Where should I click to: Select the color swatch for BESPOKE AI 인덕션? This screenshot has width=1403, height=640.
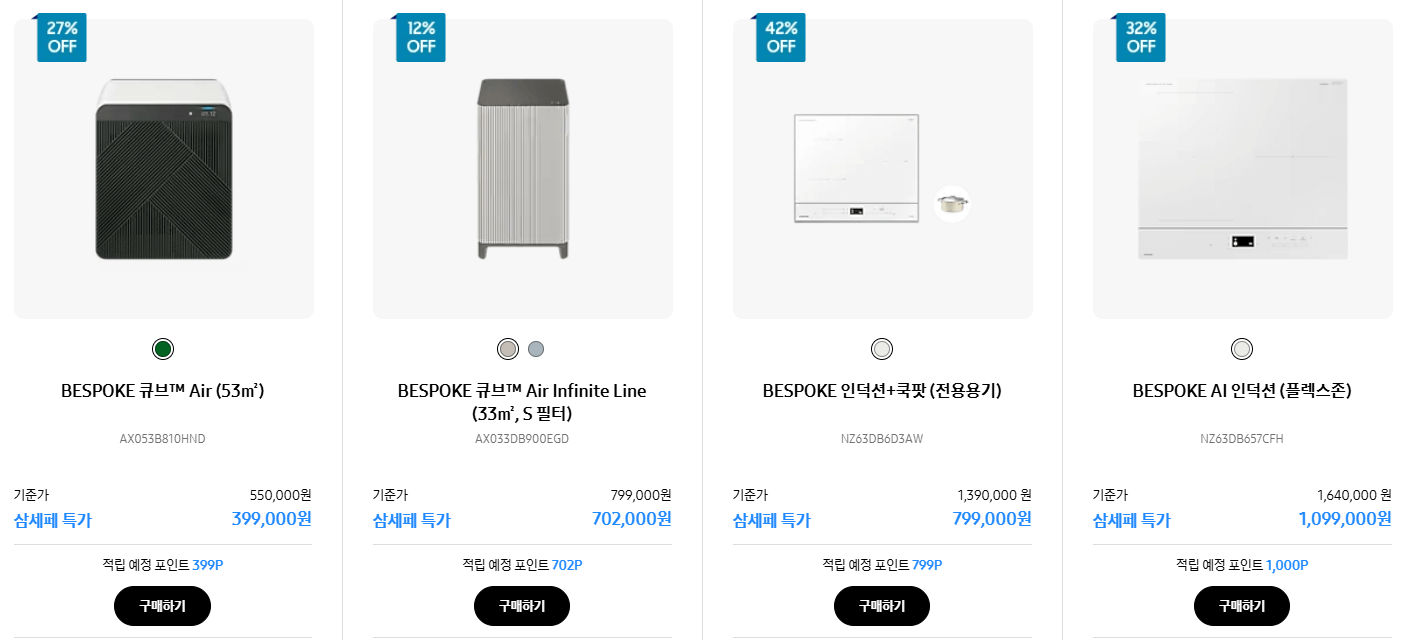click(x=1241, y=348)
